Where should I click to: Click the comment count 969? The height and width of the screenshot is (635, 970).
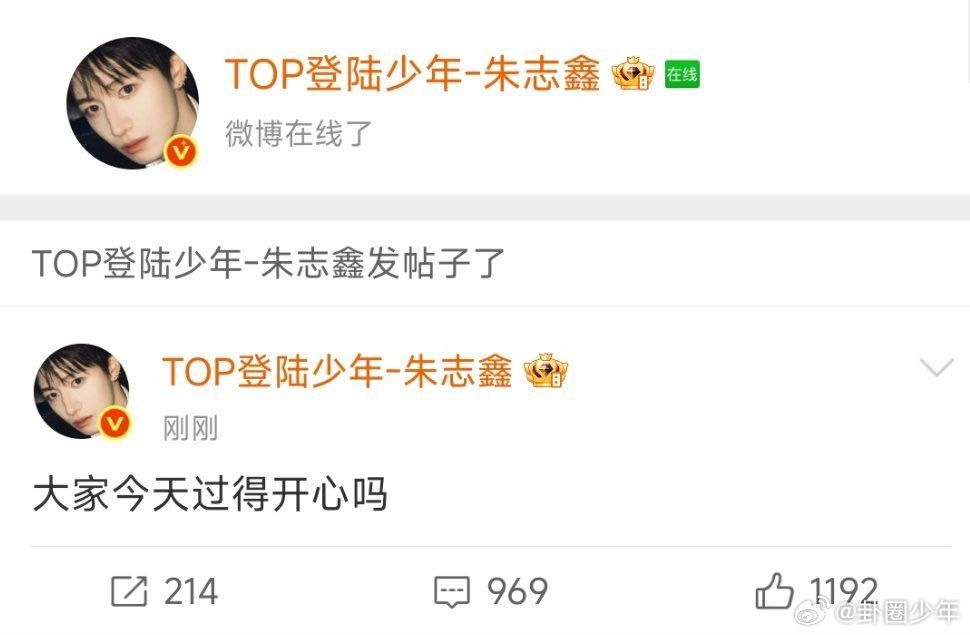coord(517,591)
